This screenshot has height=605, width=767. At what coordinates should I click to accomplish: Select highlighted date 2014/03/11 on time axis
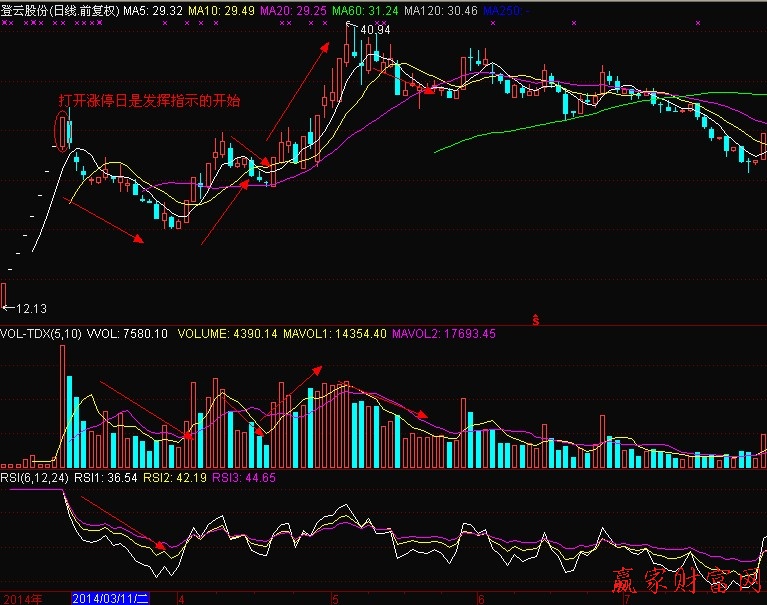tap(111, 598)
